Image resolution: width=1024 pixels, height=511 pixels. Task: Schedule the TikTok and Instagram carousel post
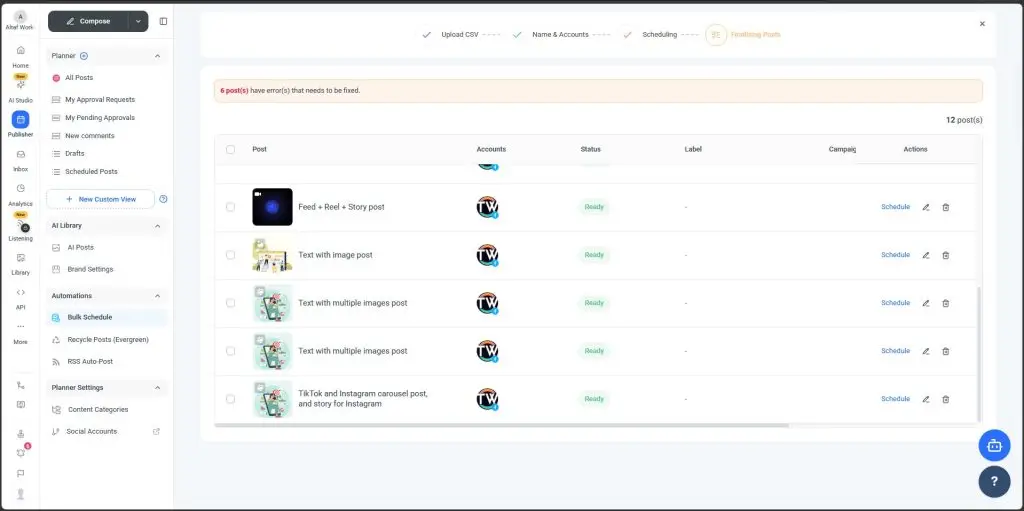tap(895, 399)
